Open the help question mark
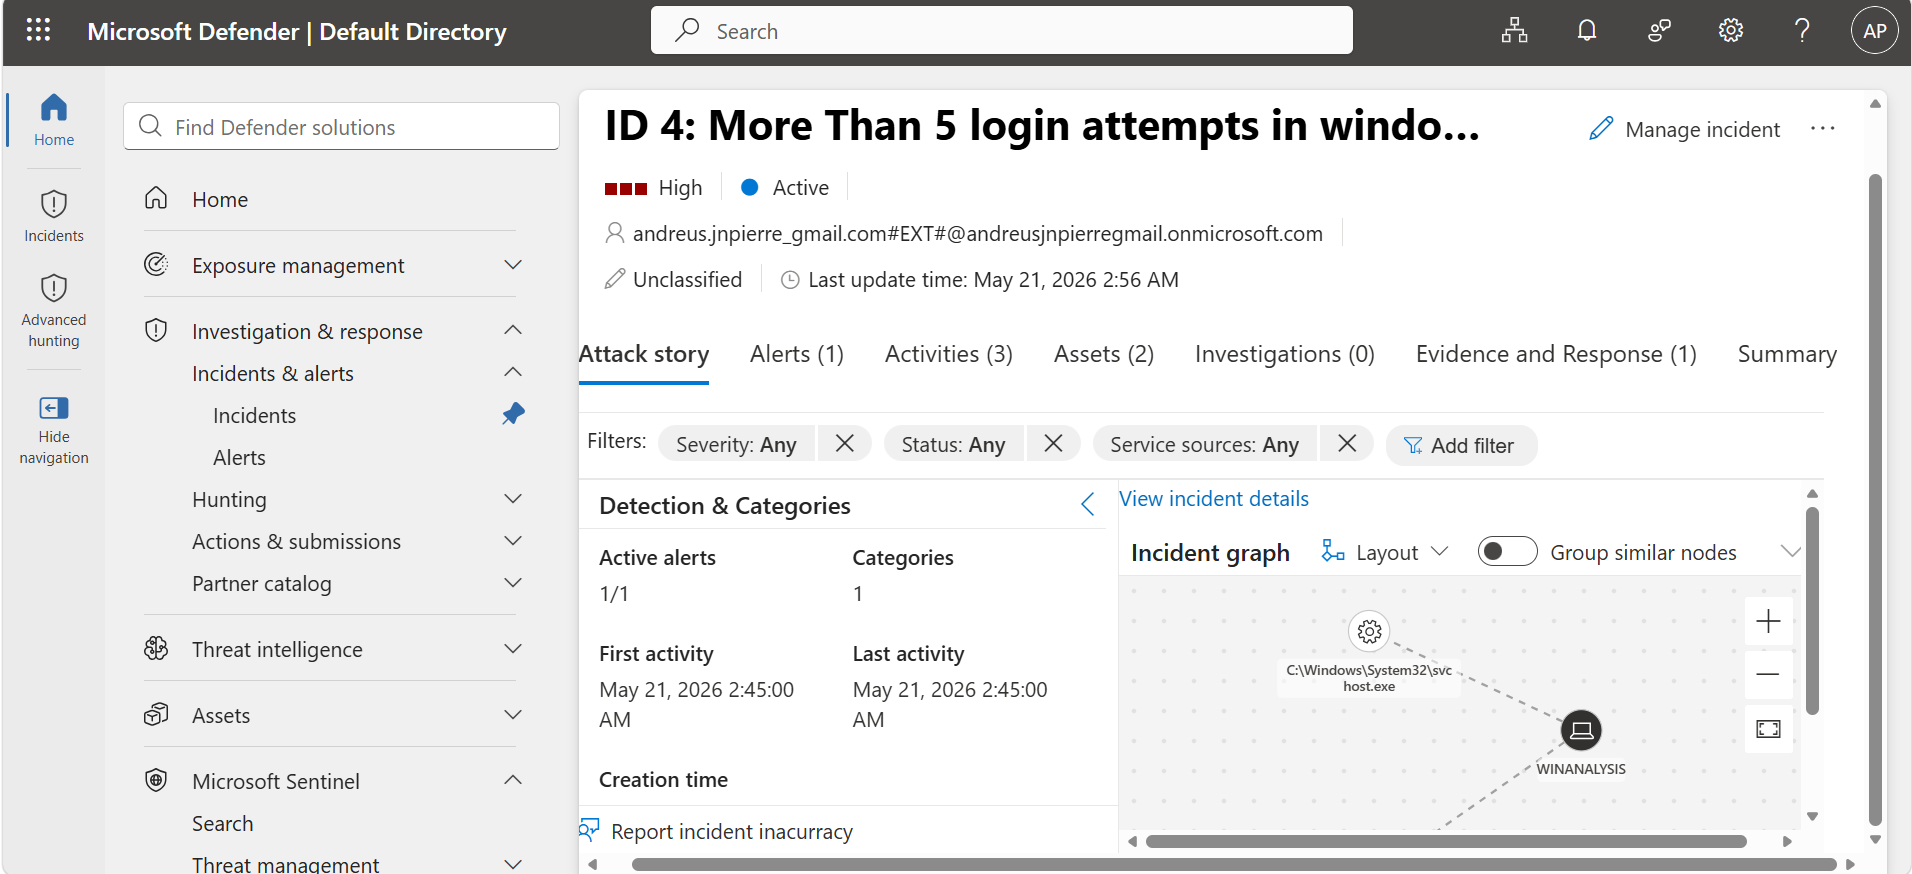This screenshot has width=1912, height=874. pyautogui.click(x=1802, y=31)
